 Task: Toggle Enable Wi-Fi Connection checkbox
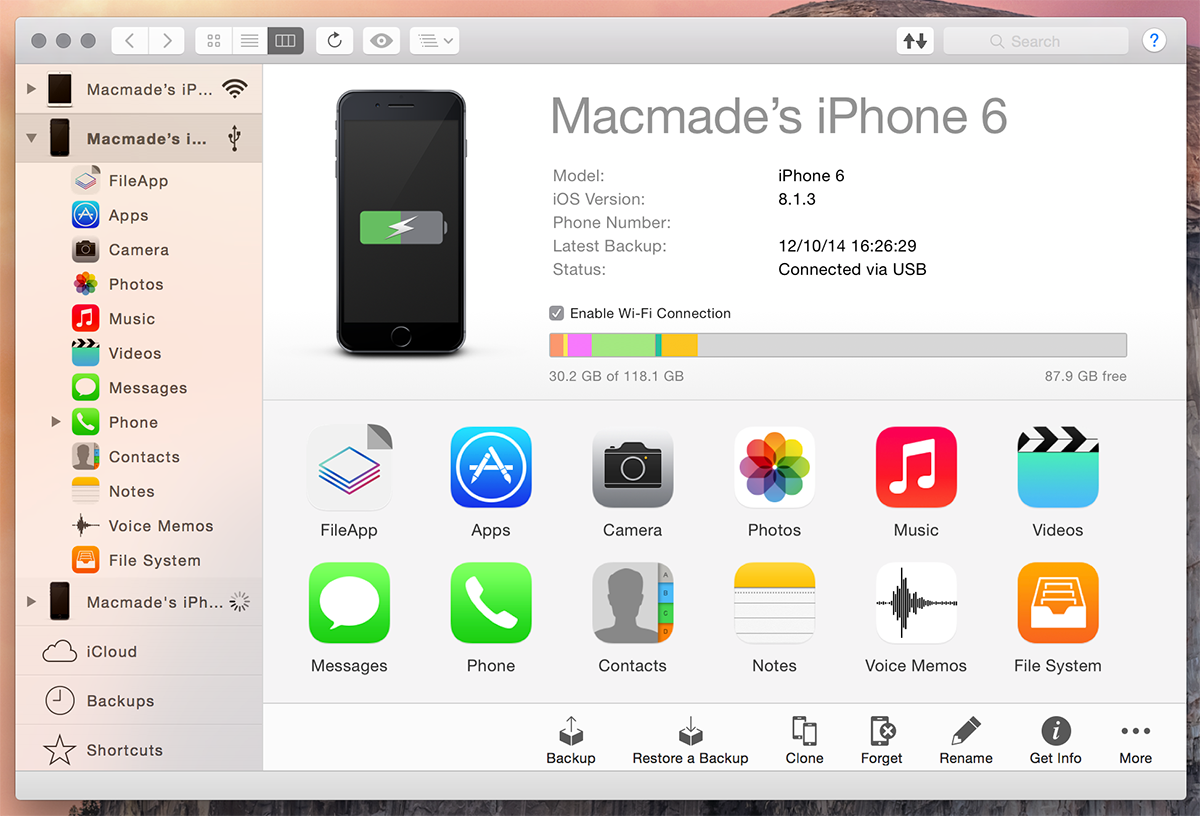(557, 313)
